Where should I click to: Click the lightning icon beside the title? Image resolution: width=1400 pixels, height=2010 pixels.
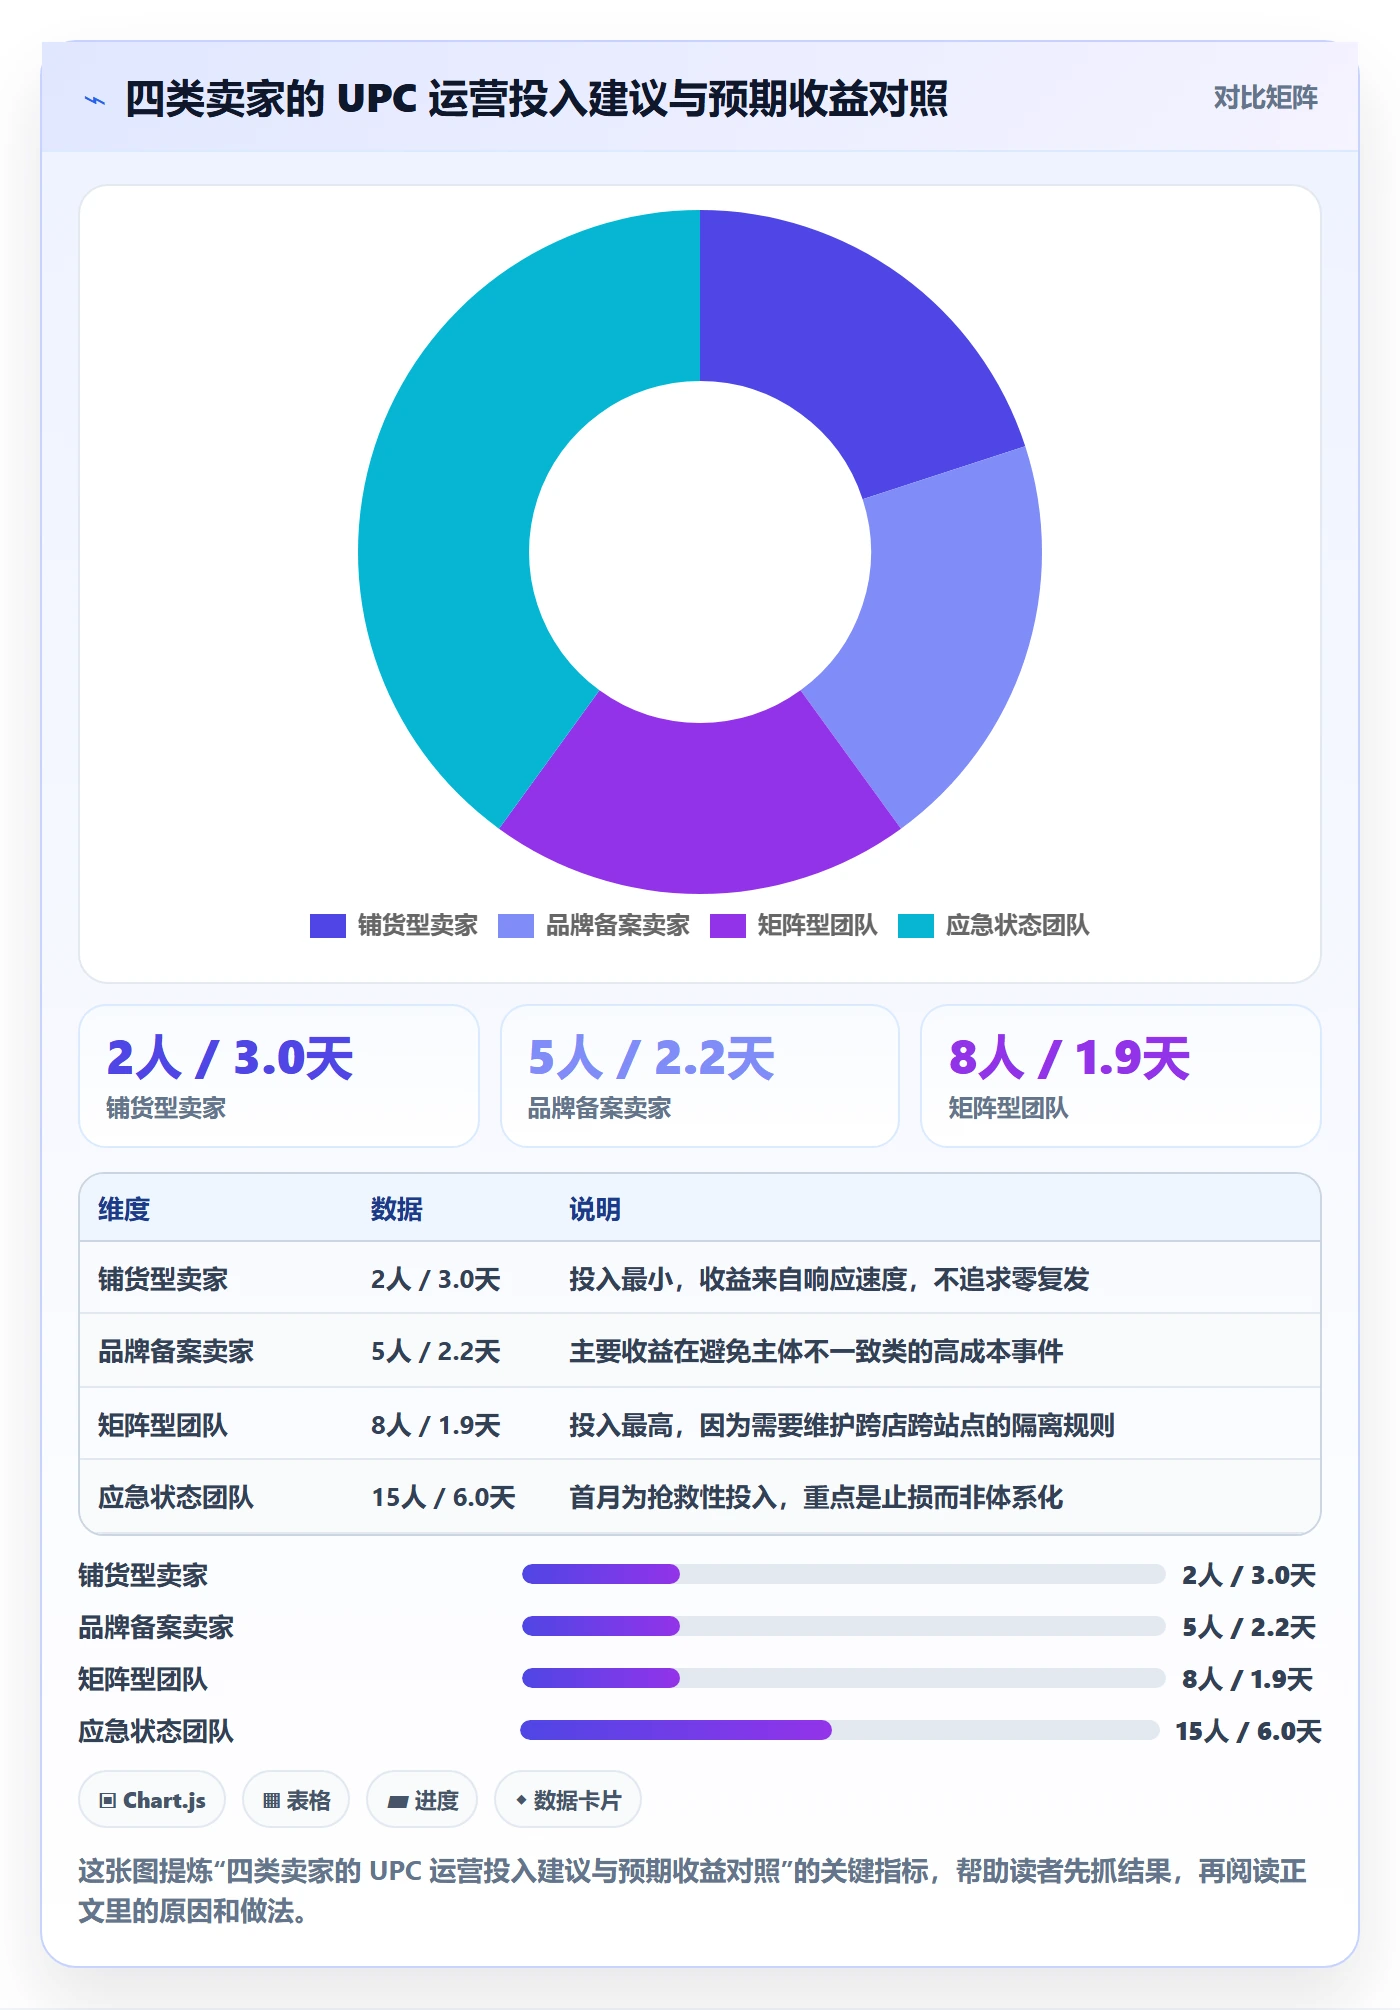(x=95, y=100)
